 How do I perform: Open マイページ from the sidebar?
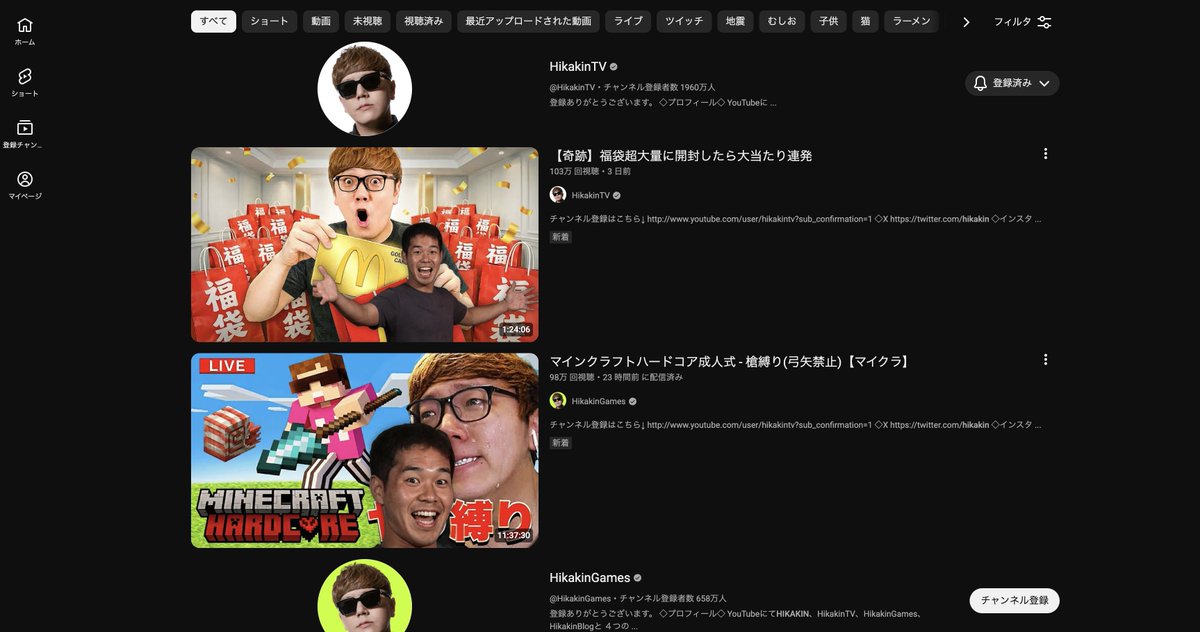24,184
